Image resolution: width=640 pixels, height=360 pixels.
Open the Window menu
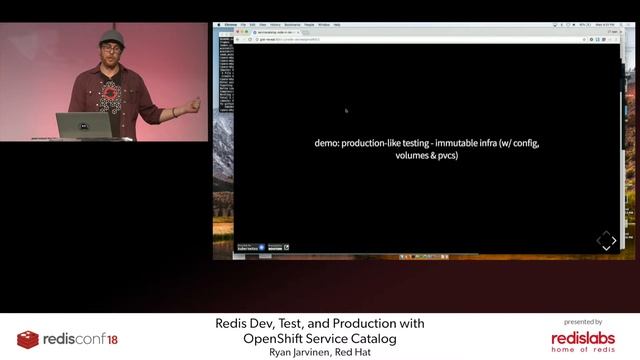[324, 25]
